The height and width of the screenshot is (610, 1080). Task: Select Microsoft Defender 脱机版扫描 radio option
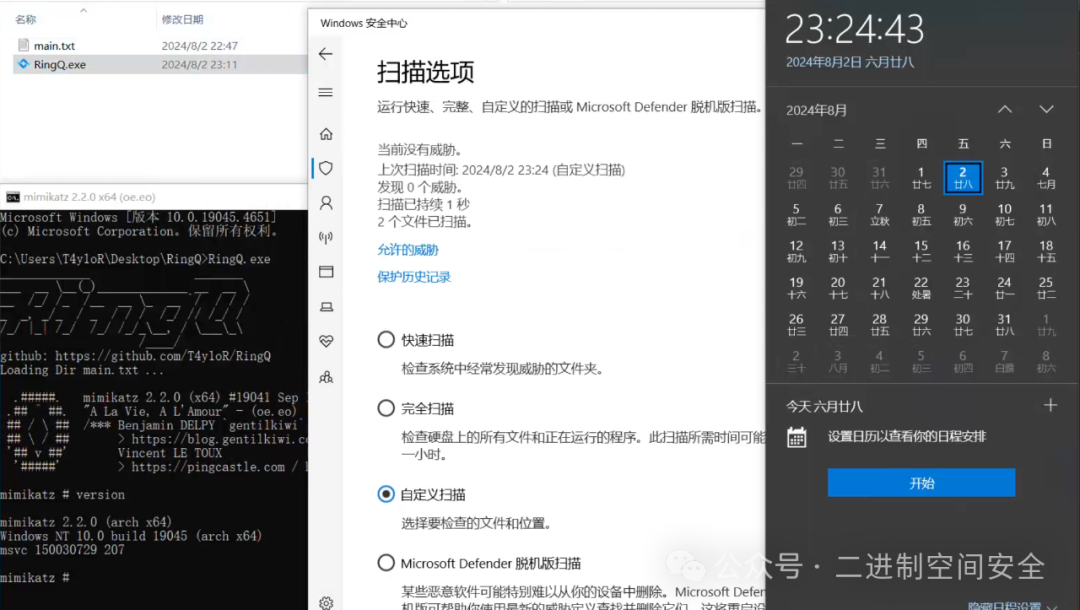(x=386, y=563)
